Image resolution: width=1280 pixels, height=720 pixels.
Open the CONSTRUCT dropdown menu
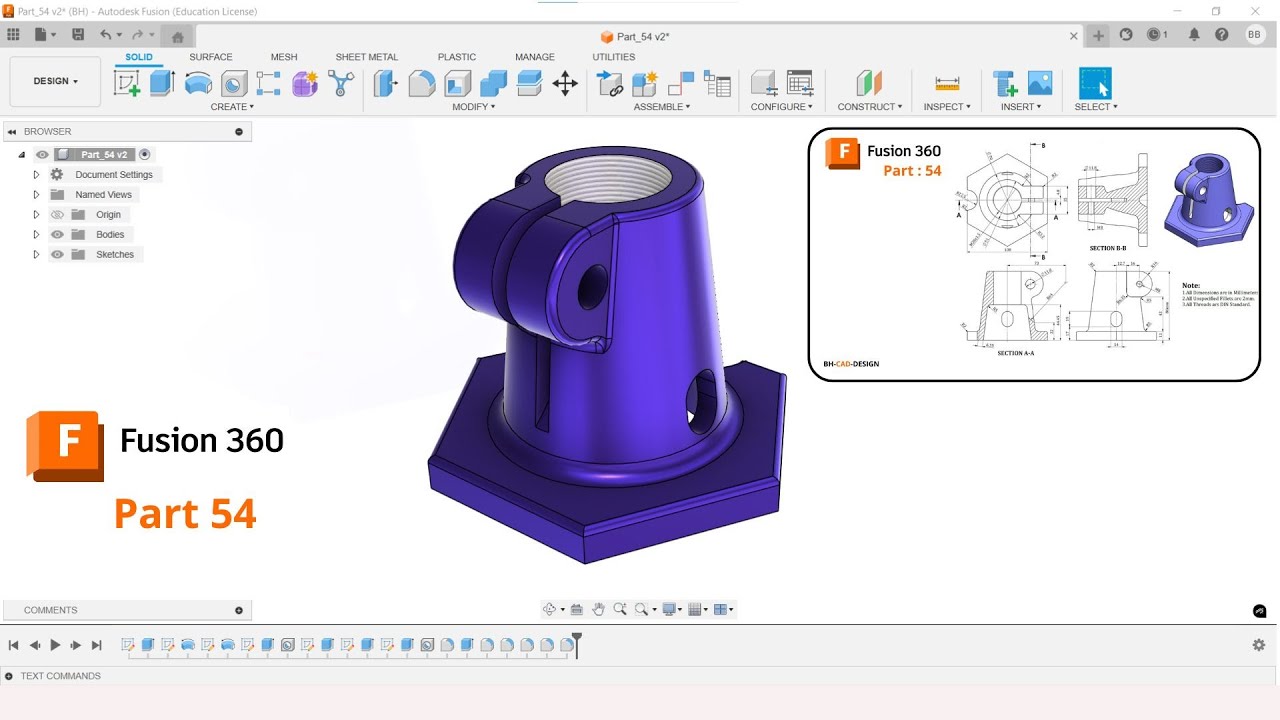(870, 107)
